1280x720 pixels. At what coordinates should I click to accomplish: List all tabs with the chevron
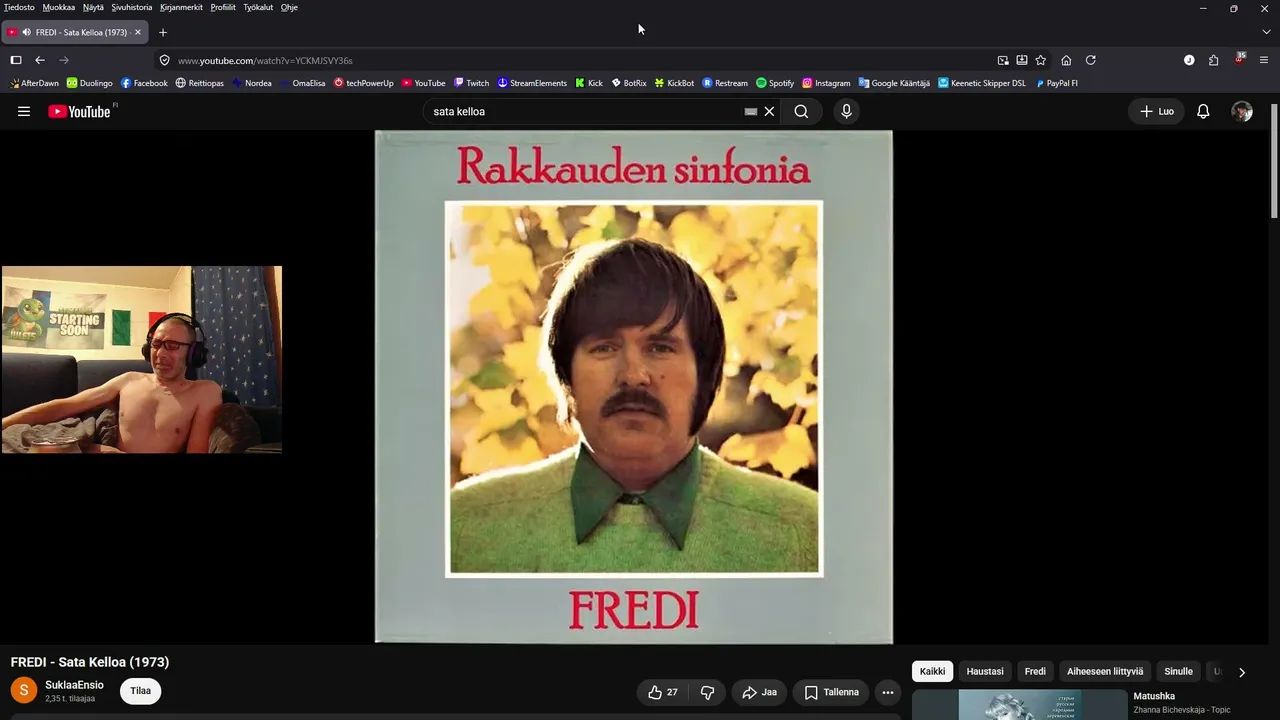[x=1266, y=32]
